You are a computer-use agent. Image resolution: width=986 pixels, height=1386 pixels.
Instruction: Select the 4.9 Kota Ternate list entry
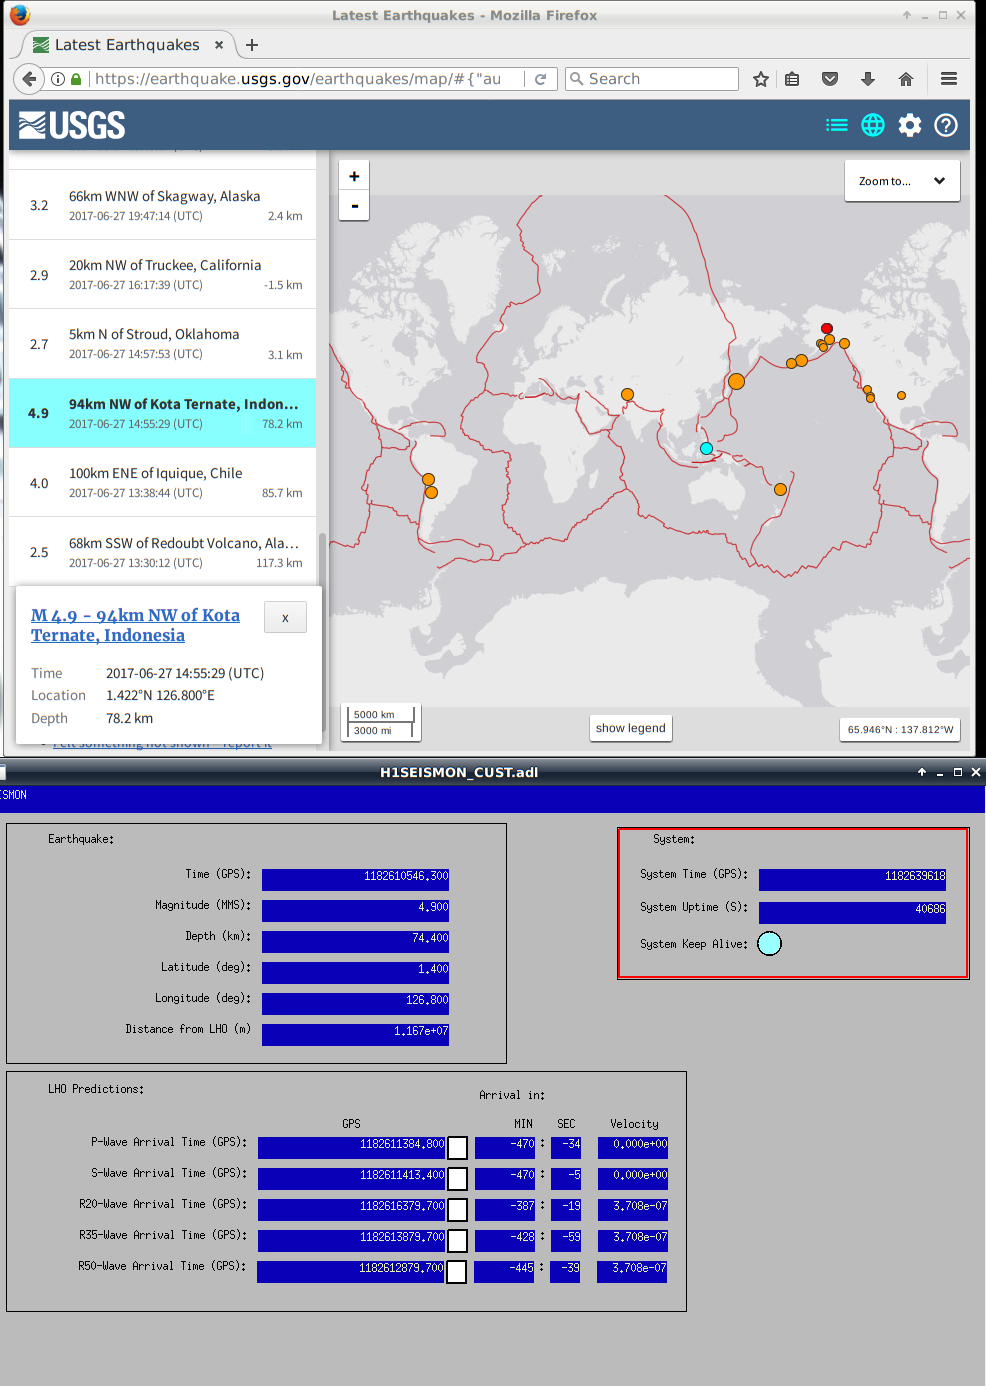point(162,413)
